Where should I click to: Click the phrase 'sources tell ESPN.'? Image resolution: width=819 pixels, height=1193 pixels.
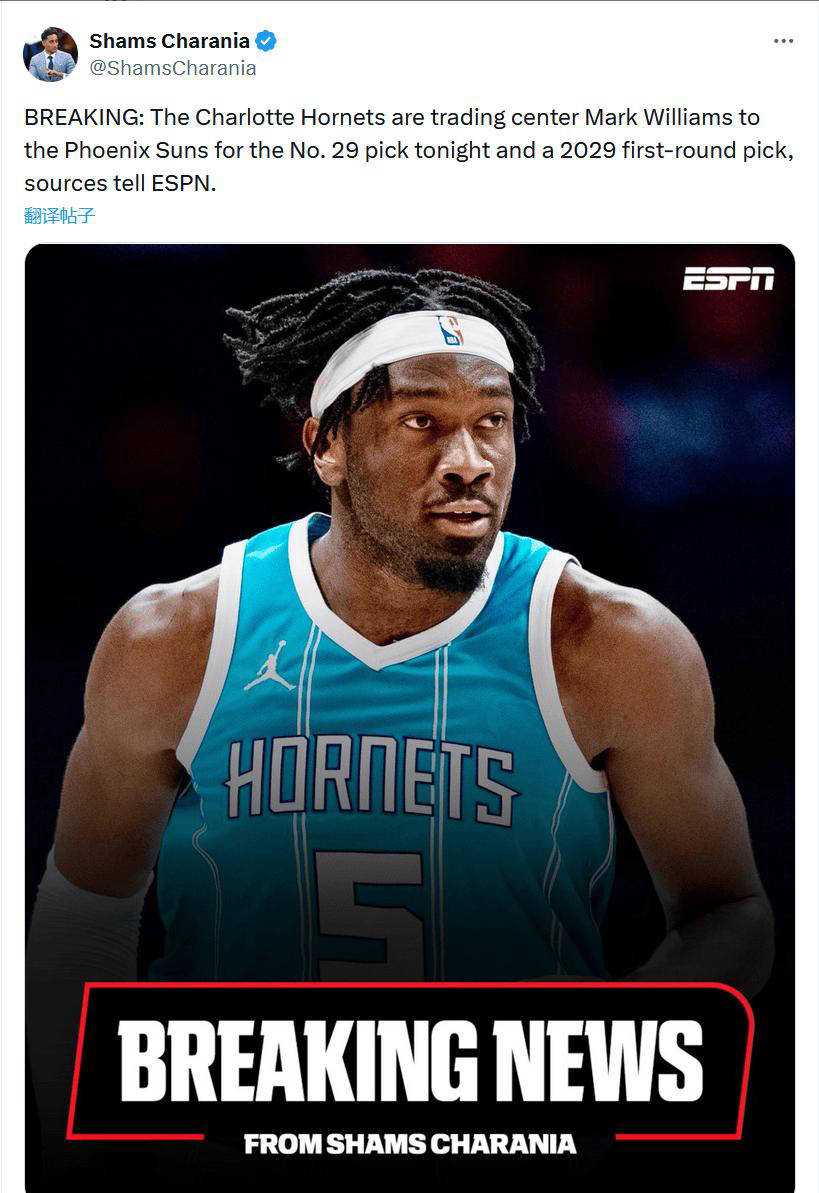click(x=120, y=183)
